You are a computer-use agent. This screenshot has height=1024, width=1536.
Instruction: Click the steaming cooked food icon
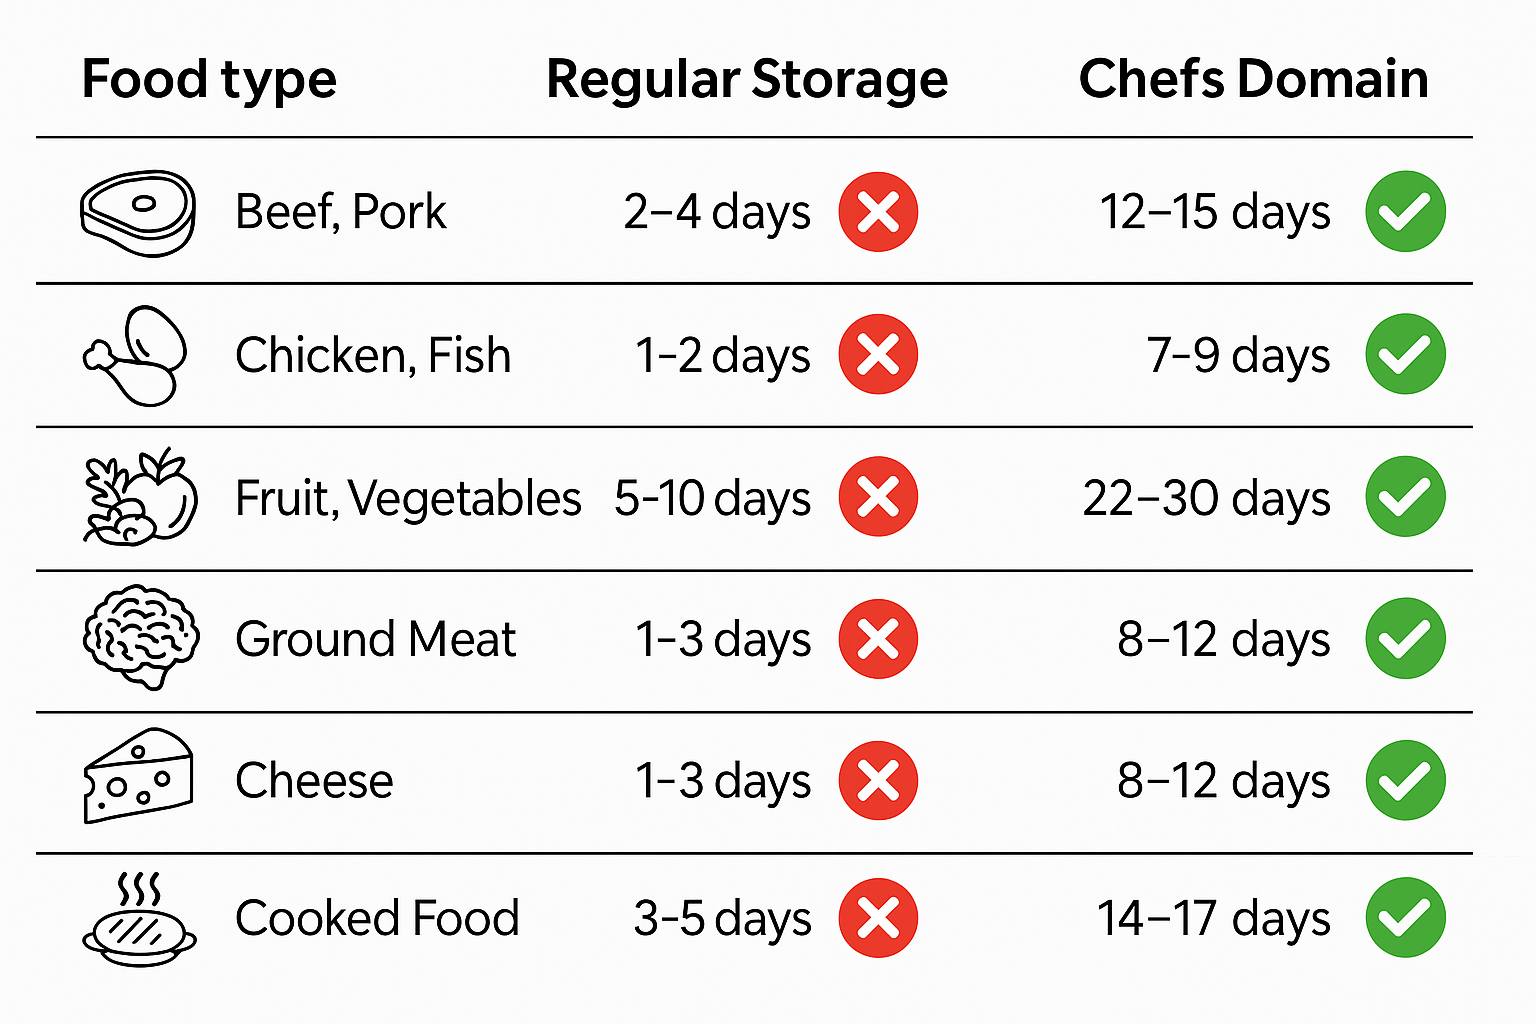pos(139,920)
